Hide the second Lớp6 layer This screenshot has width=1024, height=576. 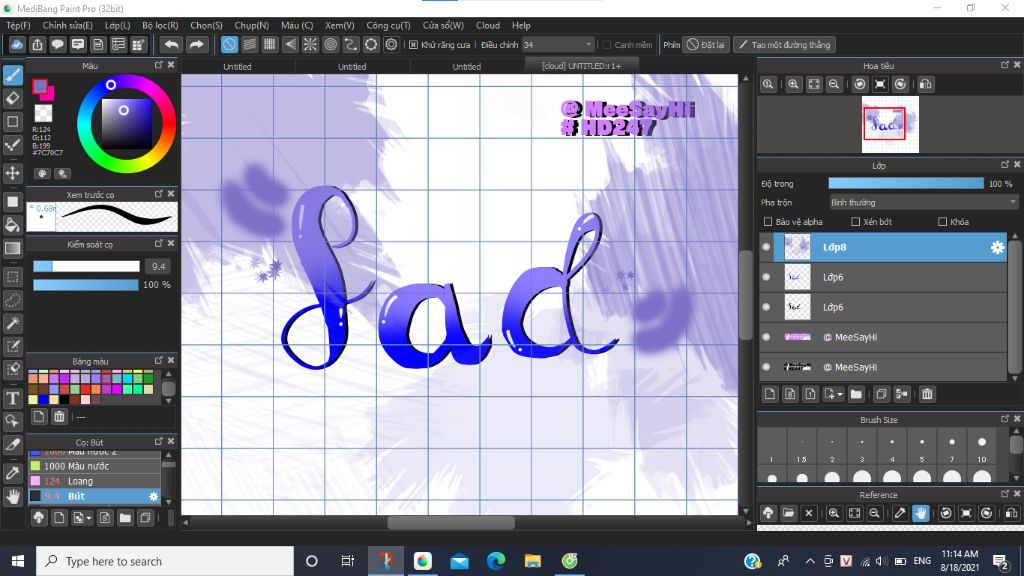[767, 308]
